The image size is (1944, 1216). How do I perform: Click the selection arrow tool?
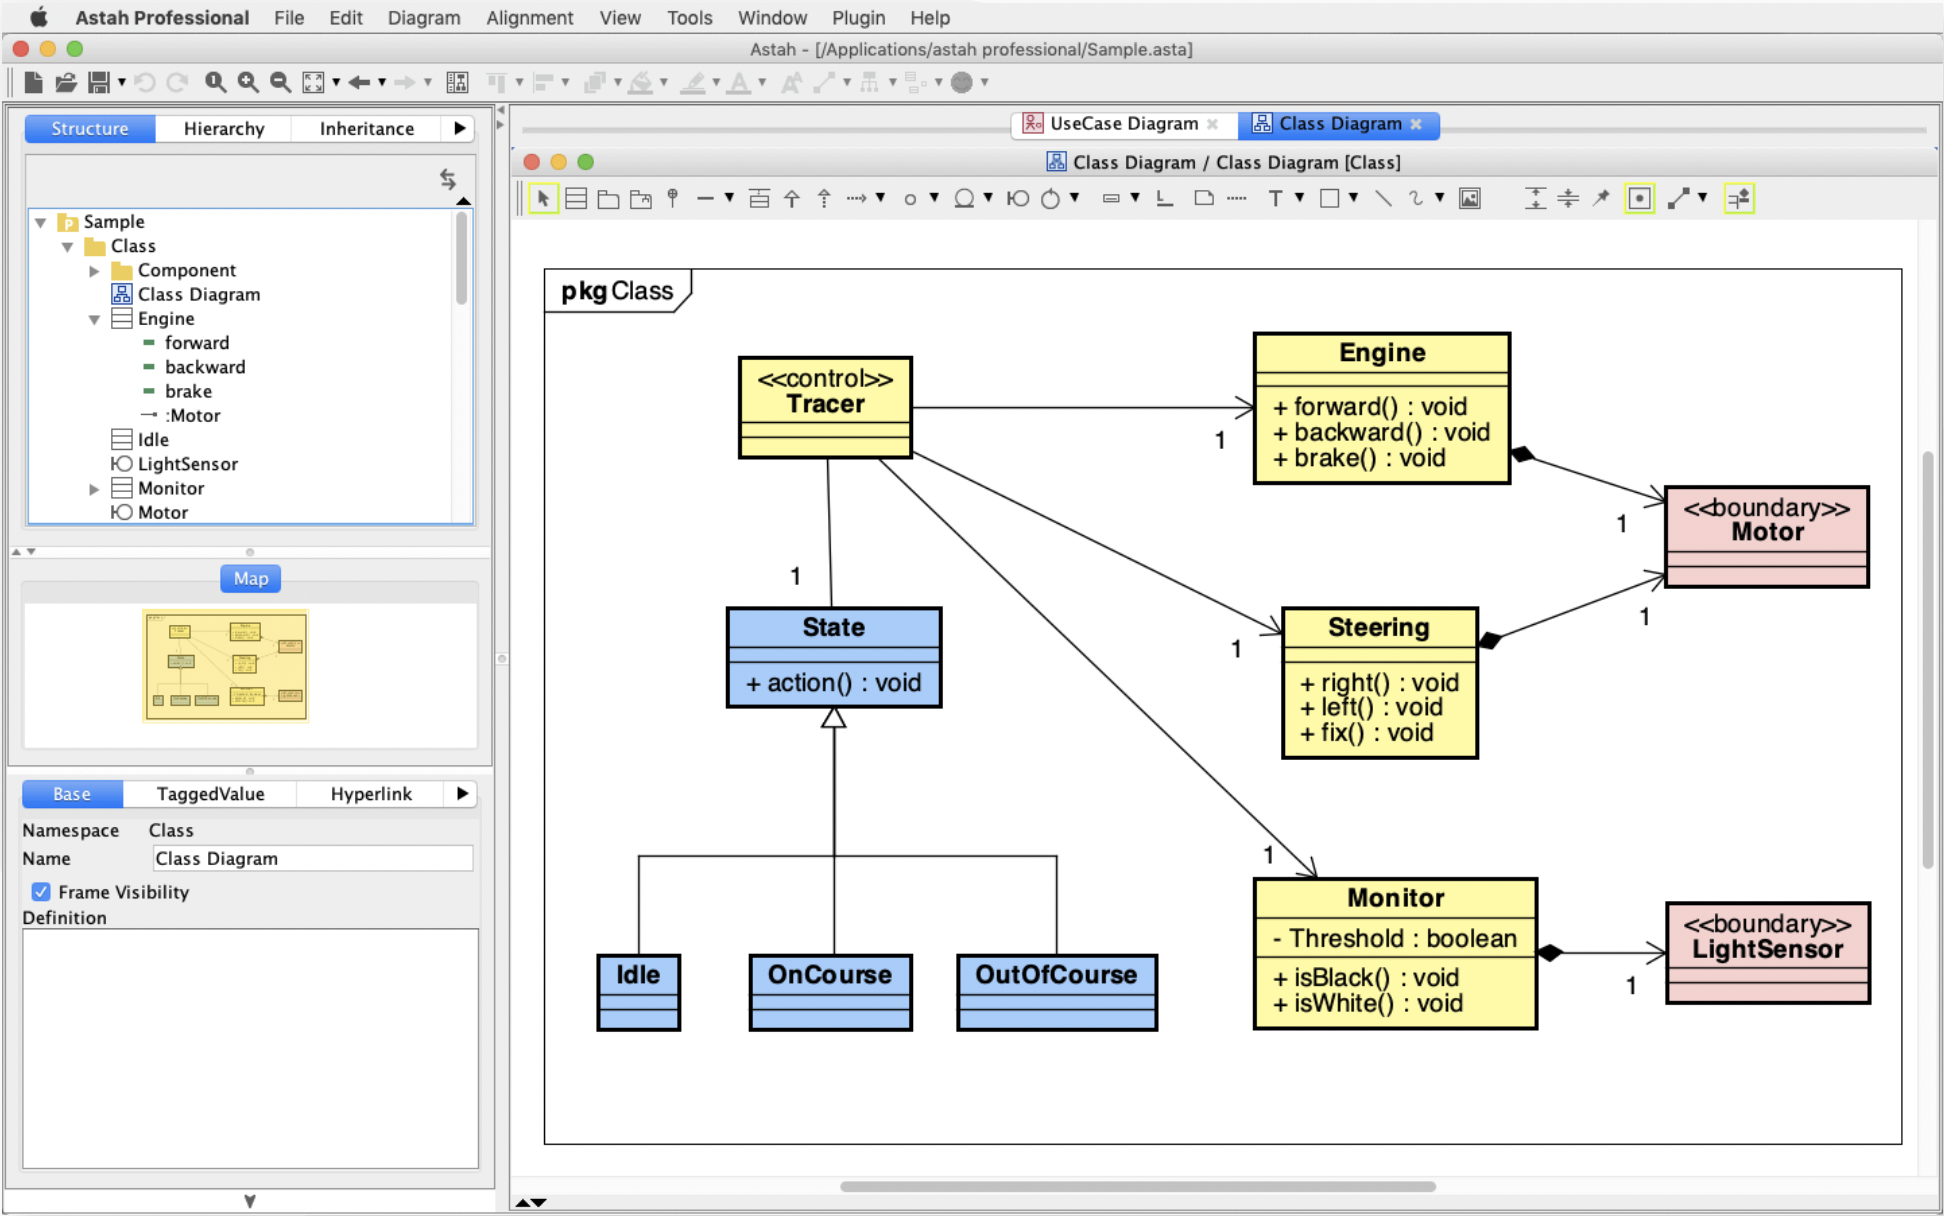pos(543,198)
